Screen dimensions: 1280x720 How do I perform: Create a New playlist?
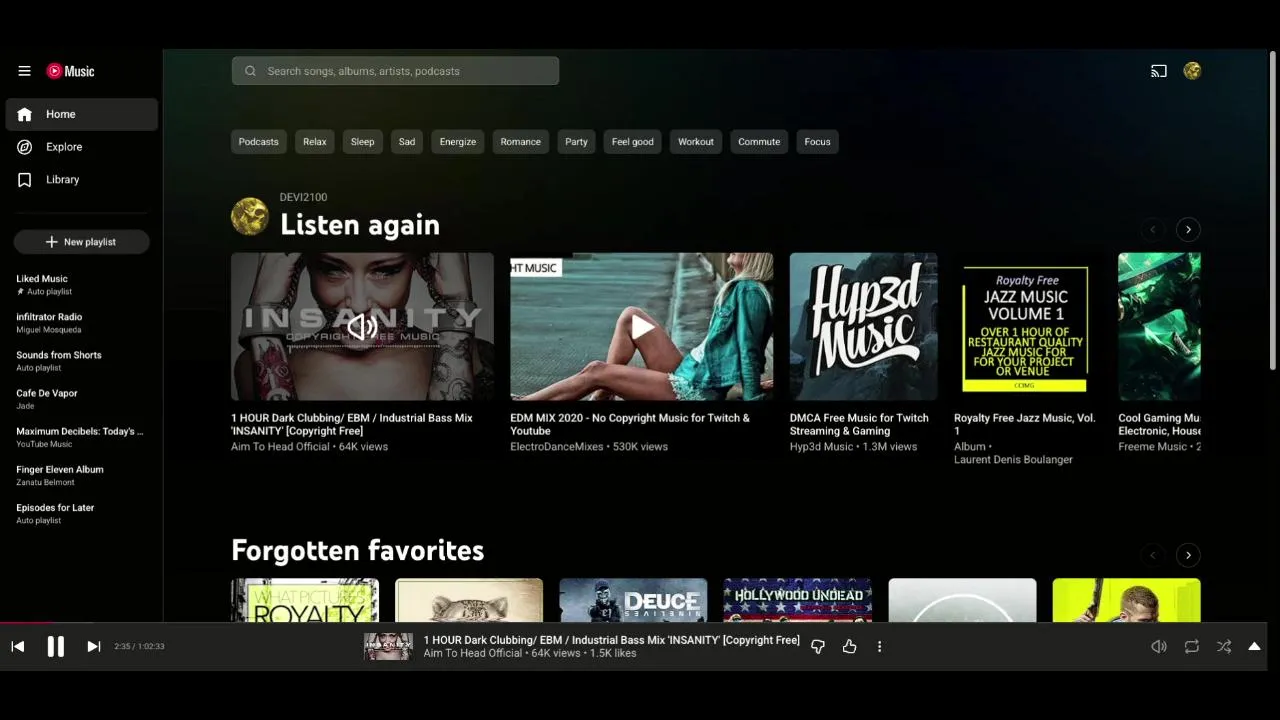(x=81, y=242)
